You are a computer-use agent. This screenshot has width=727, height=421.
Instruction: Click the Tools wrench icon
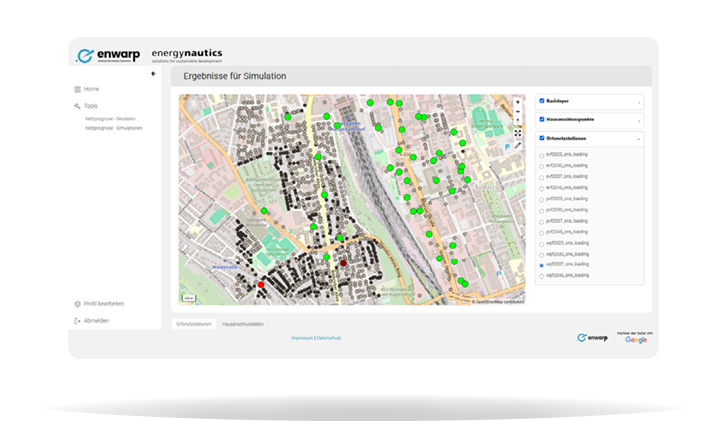tap(77, 106)
